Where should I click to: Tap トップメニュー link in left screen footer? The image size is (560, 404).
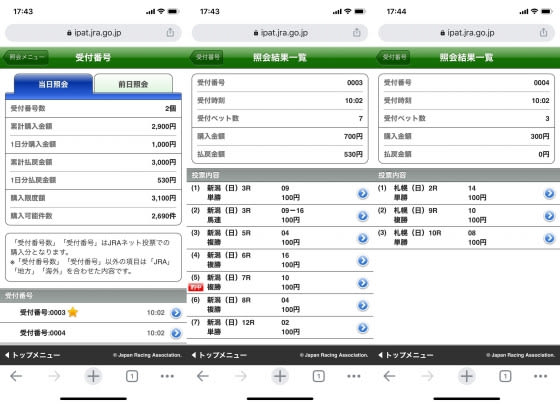point(32,355)
